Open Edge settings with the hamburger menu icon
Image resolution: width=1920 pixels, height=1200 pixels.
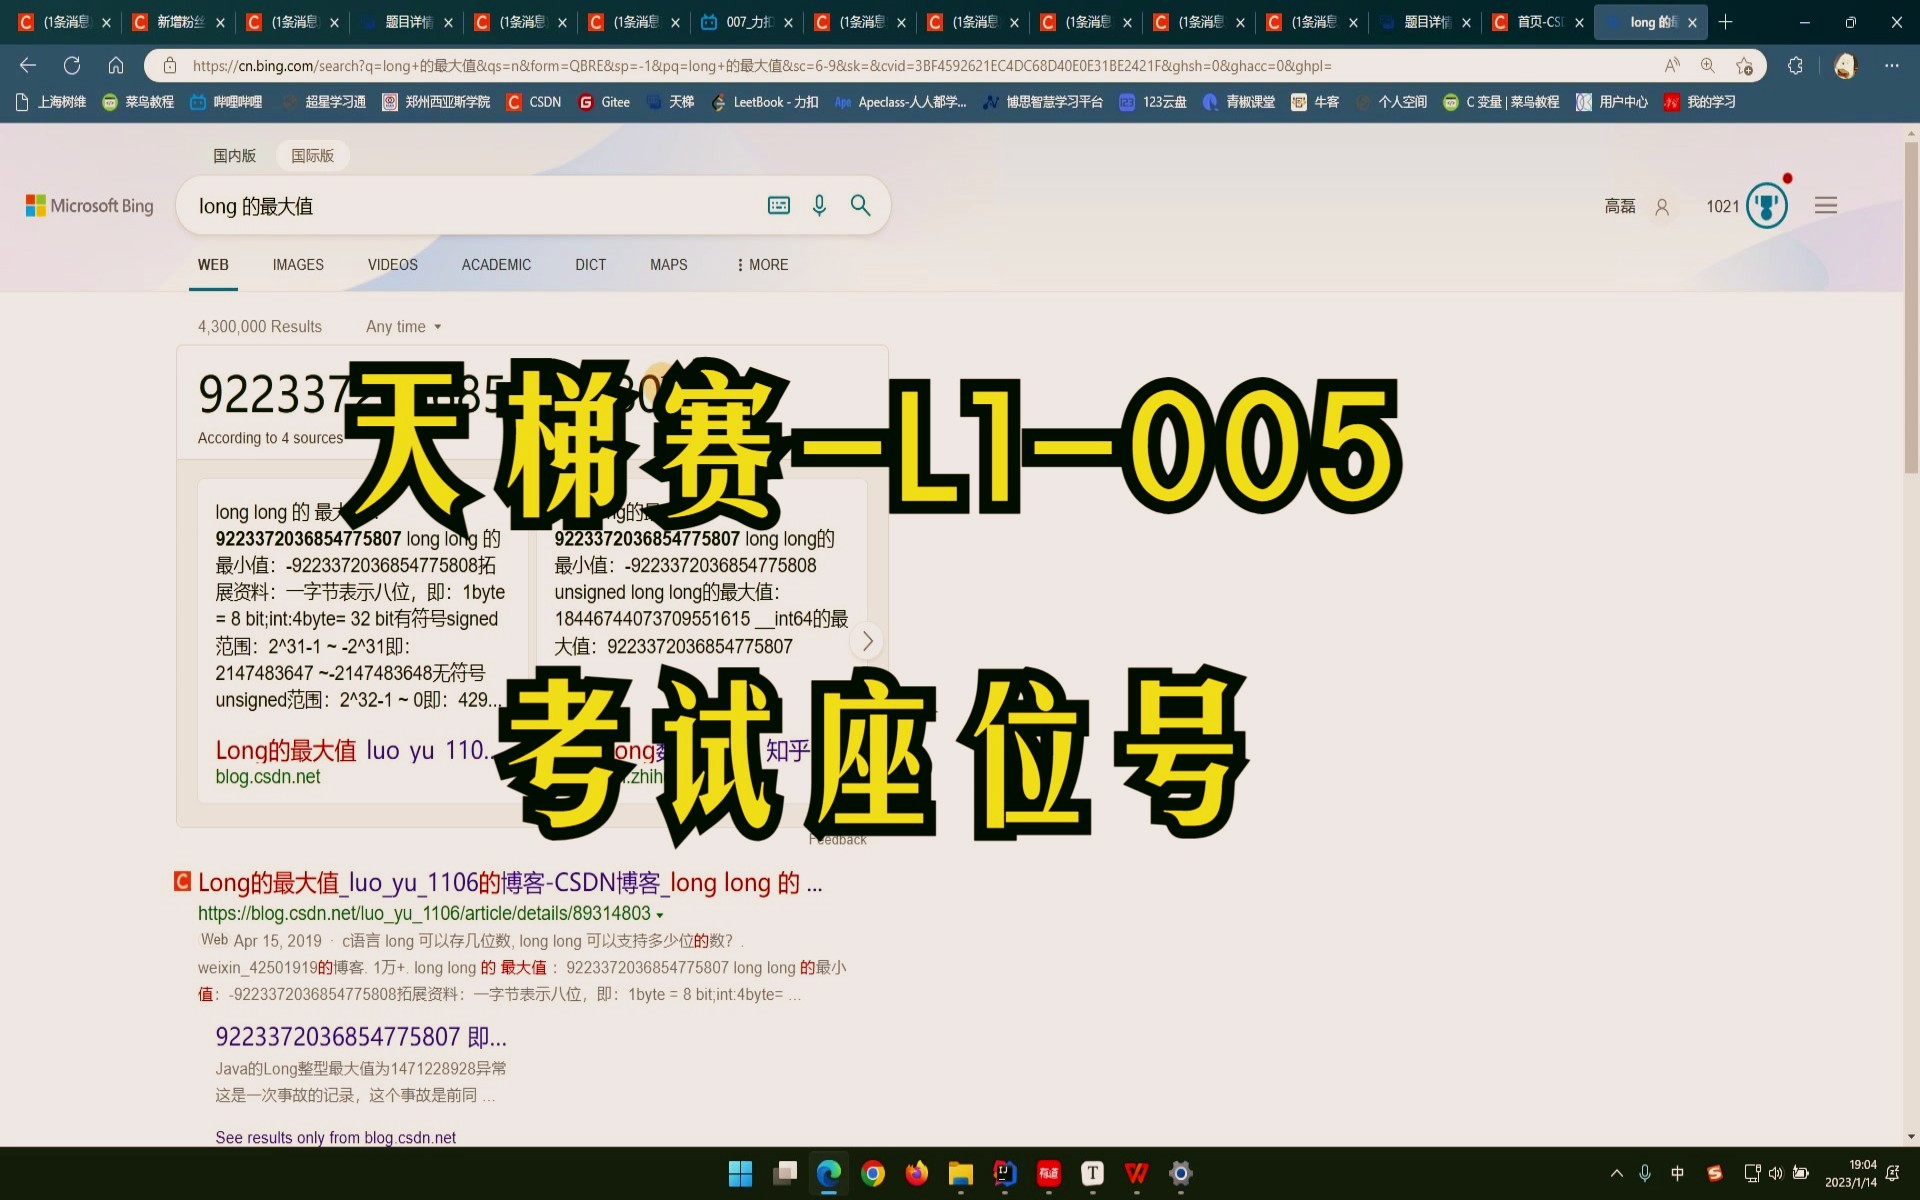1826,205
